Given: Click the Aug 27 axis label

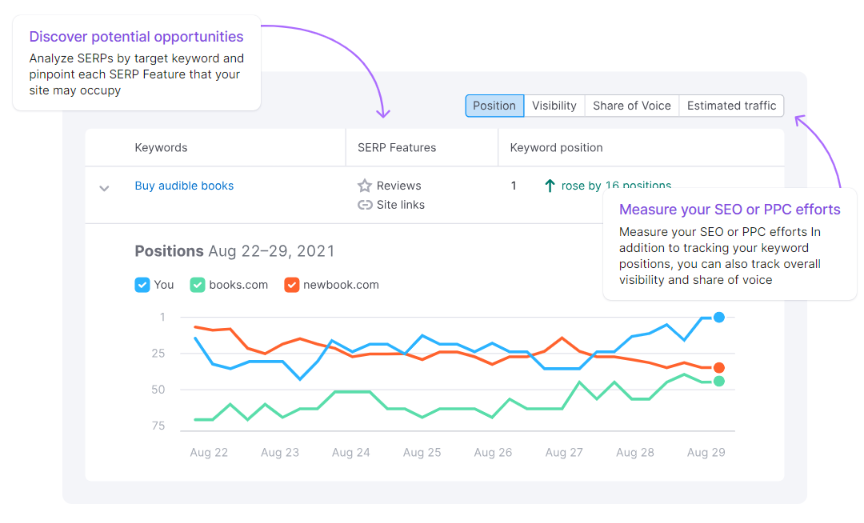Looking at the screenshot, I should tap(564, 452).
